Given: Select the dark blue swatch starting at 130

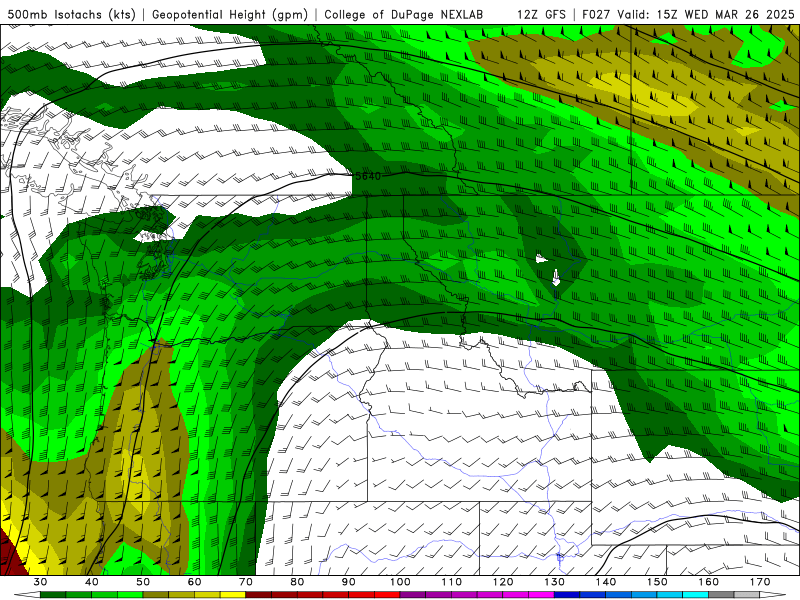Looking at the screenshot, I should pos(567,595).
